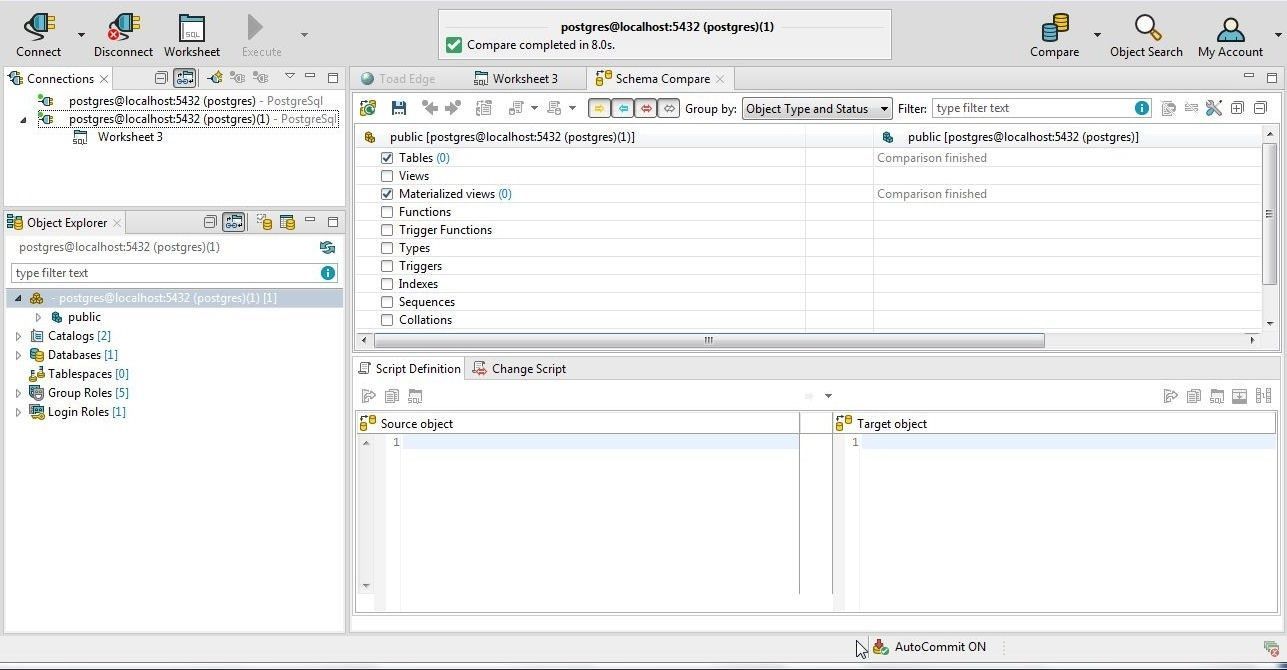The image size is (1287, 670).
Task: Toggle link with editor in Object Explorer
Action: coord(233,222)
